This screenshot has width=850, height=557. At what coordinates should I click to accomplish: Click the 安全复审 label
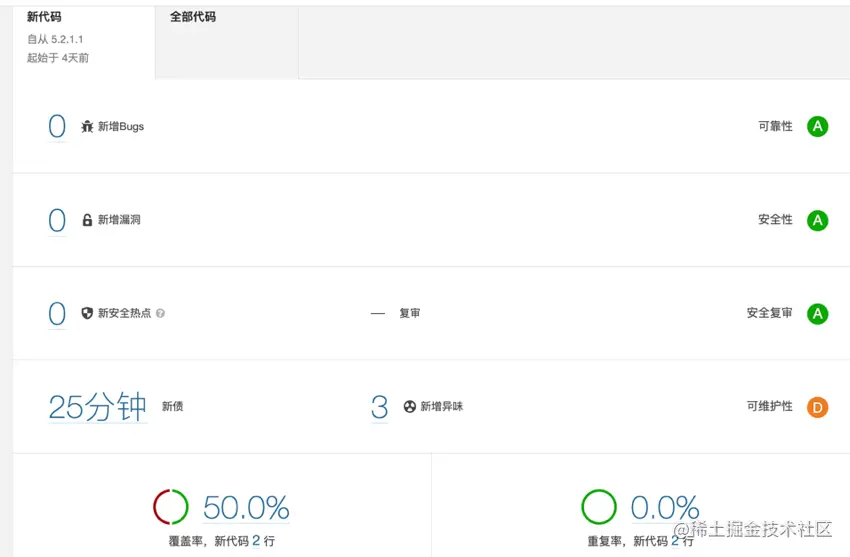(770, 313)
